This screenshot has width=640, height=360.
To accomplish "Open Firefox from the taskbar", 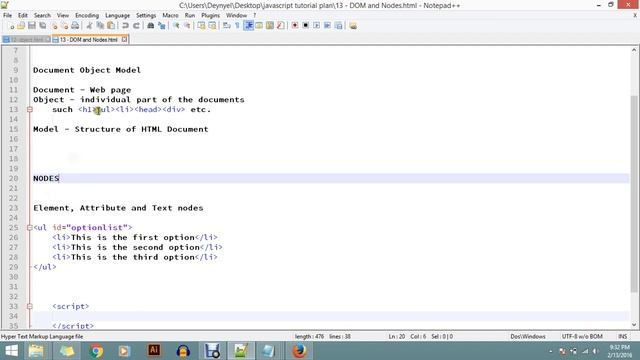I will pyautogui.click(x=299, y=351).
